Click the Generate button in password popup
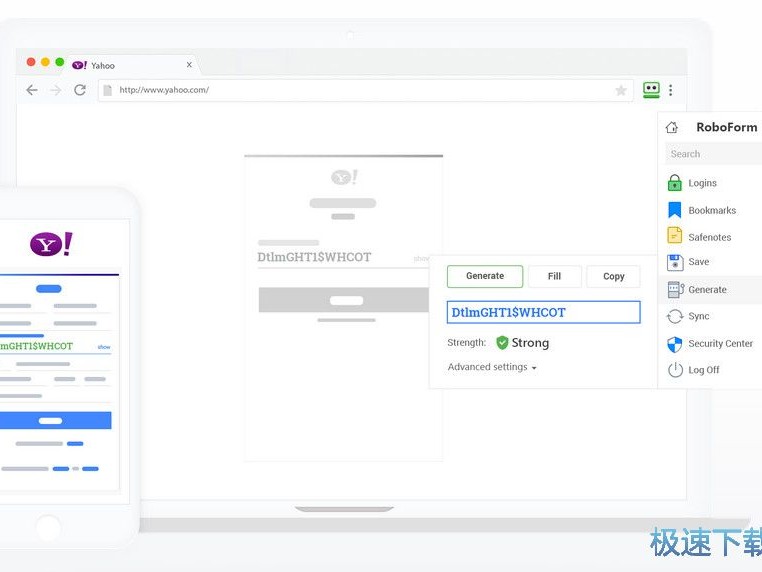This screenshot has width=762, height=572. tap(485, 276)
